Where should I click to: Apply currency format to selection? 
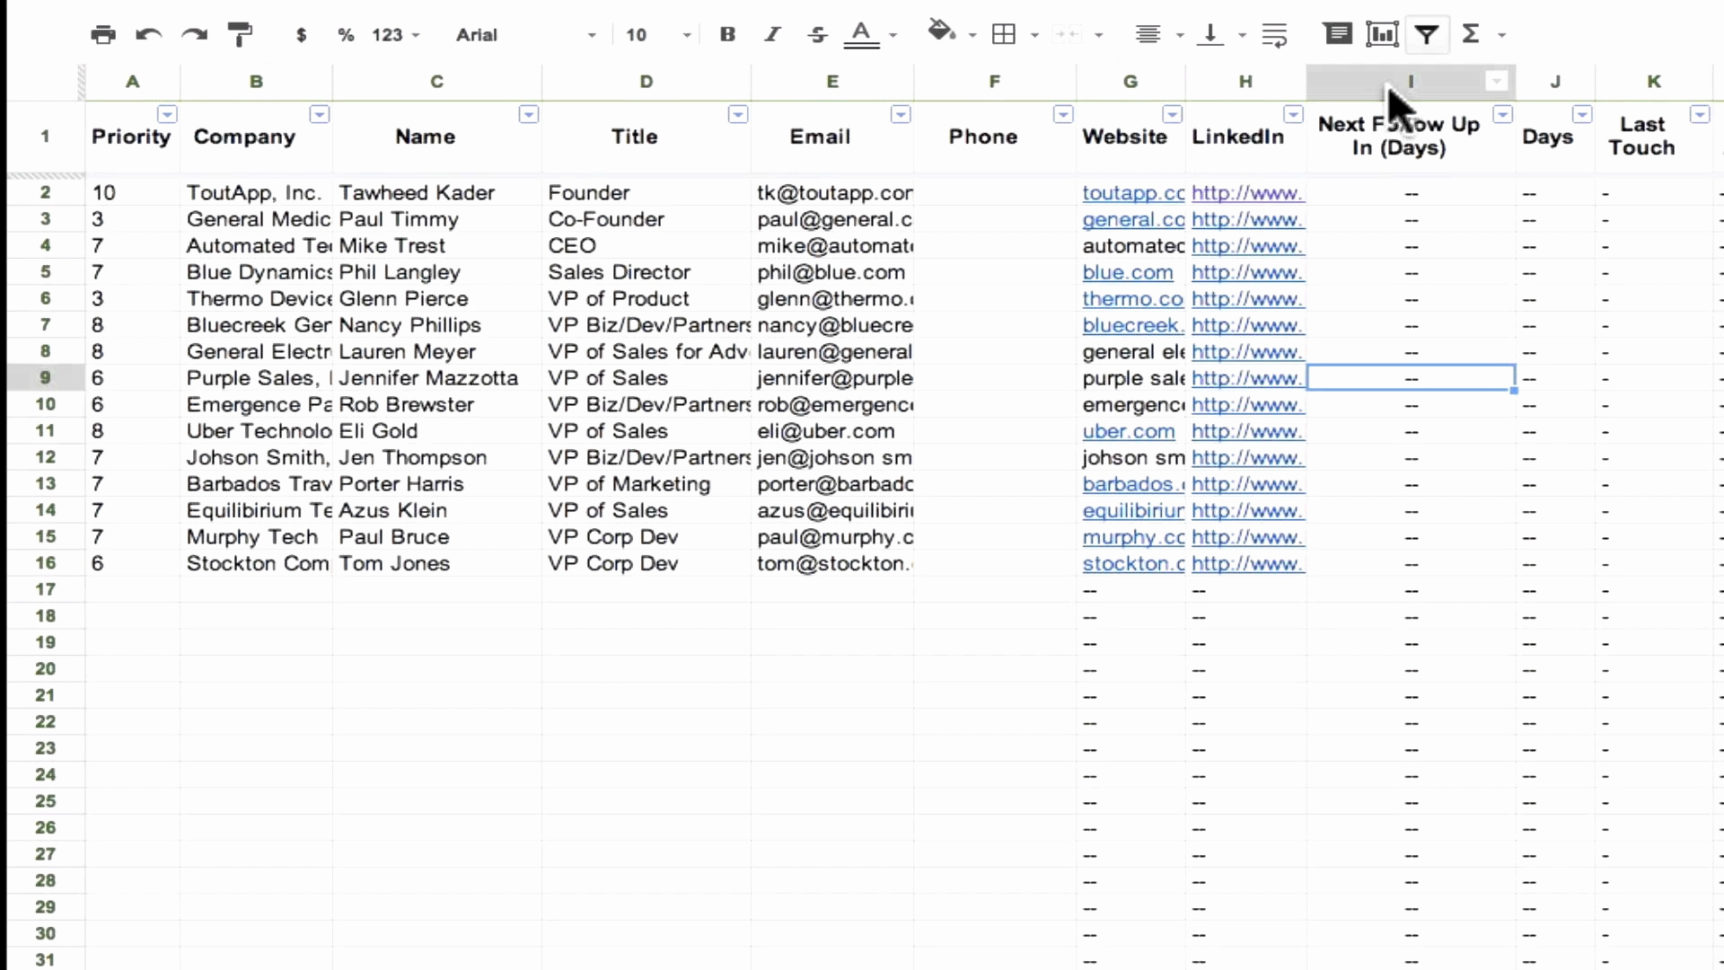pos(301,33)
